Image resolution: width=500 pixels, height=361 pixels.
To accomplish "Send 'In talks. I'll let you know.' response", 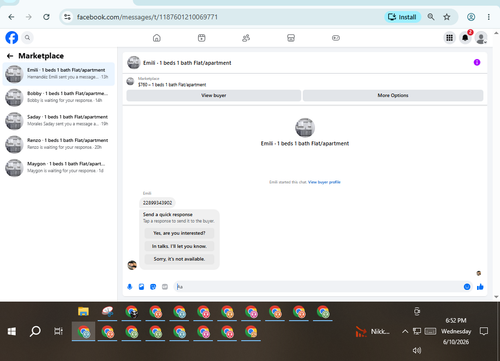I will (x=179, y=246).
